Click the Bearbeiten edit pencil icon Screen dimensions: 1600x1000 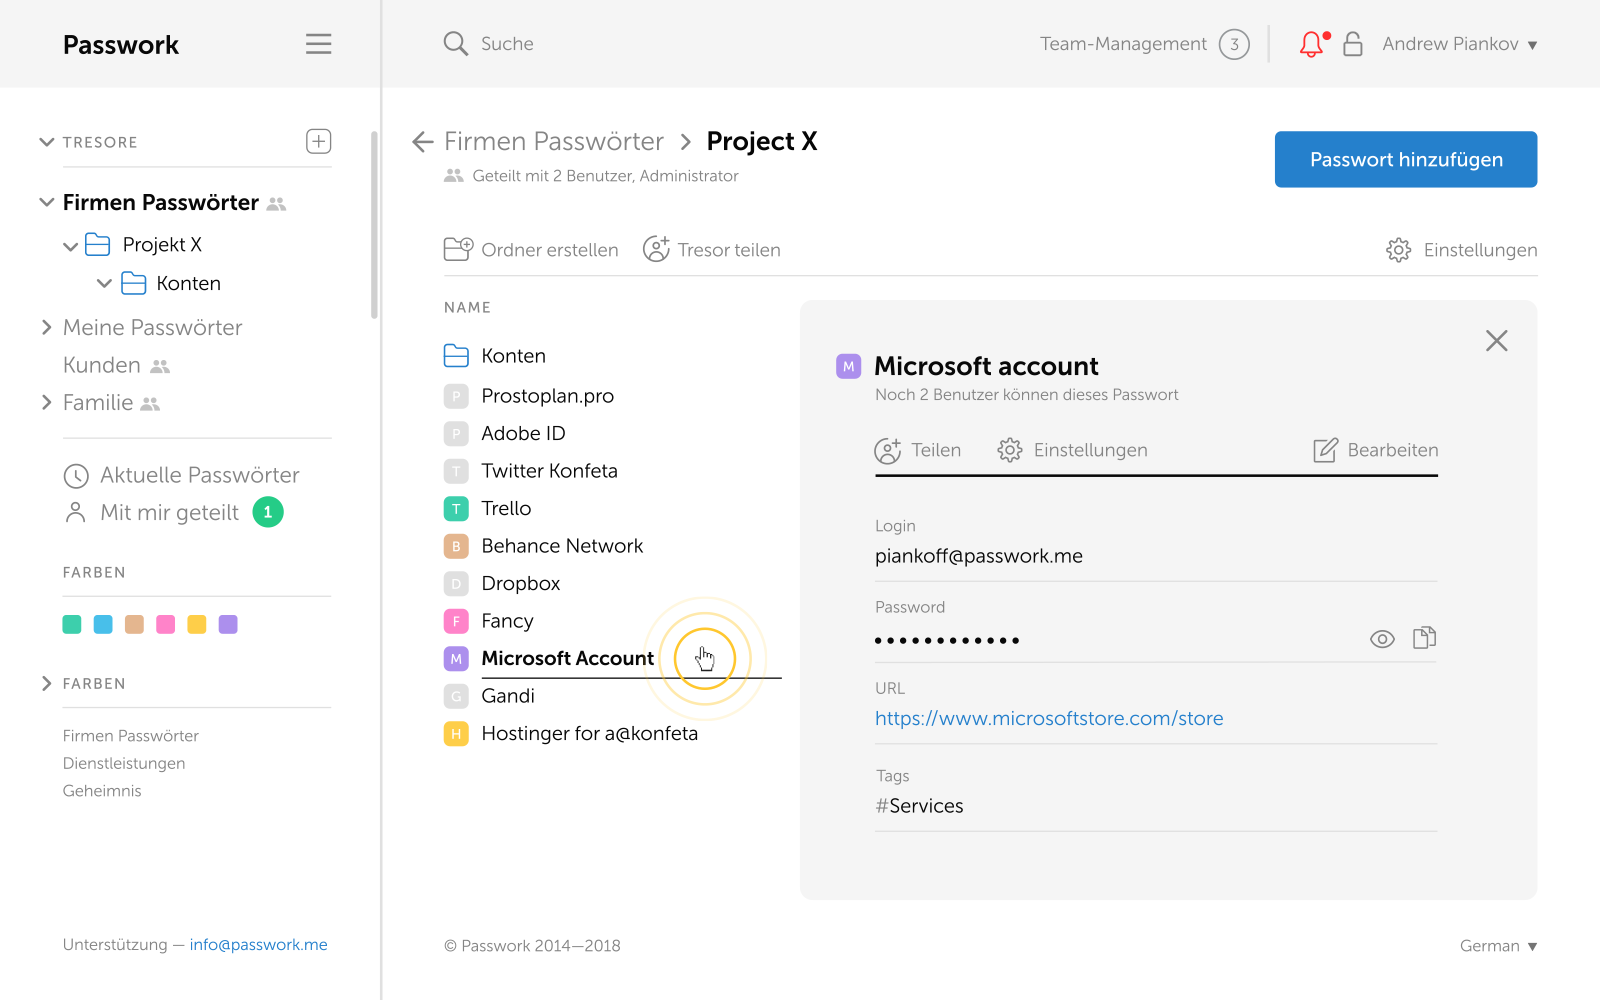point(1325,450)
